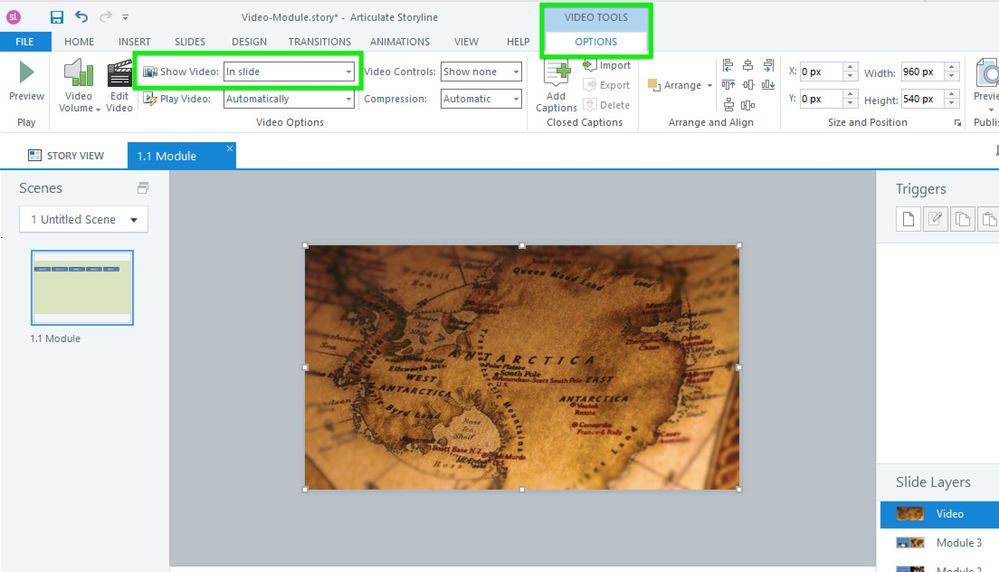Click the Copy trigger icon
The height and width of the screenshot is (572, 999).
(x=962, y=220)
